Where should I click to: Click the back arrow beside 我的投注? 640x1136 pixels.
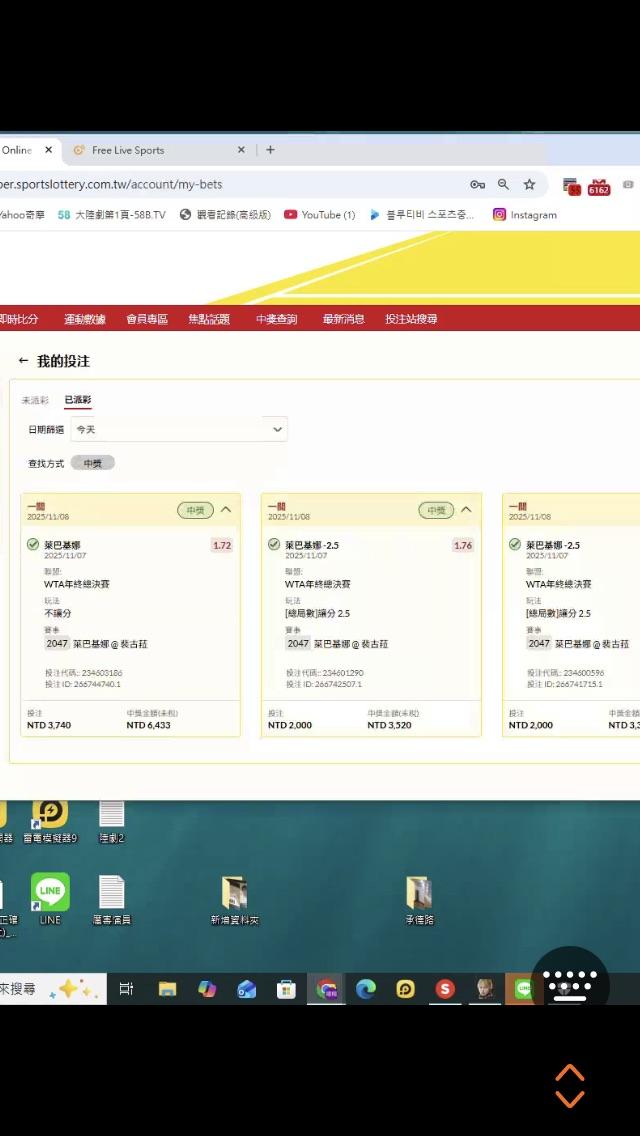tap(24, 361)
